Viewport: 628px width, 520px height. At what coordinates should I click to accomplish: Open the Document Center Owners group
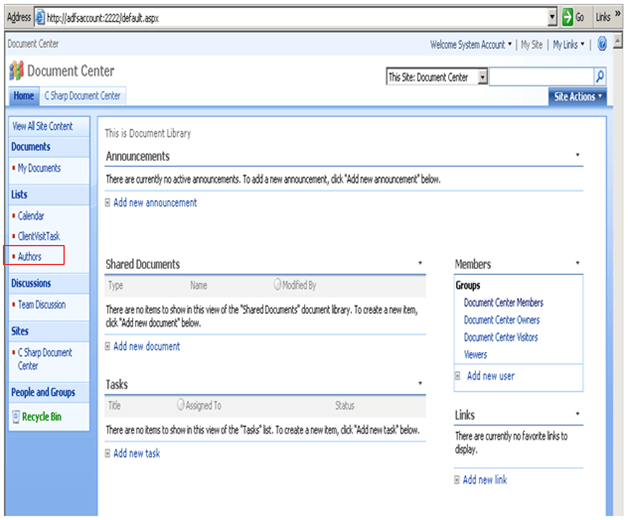coord(503,320)
